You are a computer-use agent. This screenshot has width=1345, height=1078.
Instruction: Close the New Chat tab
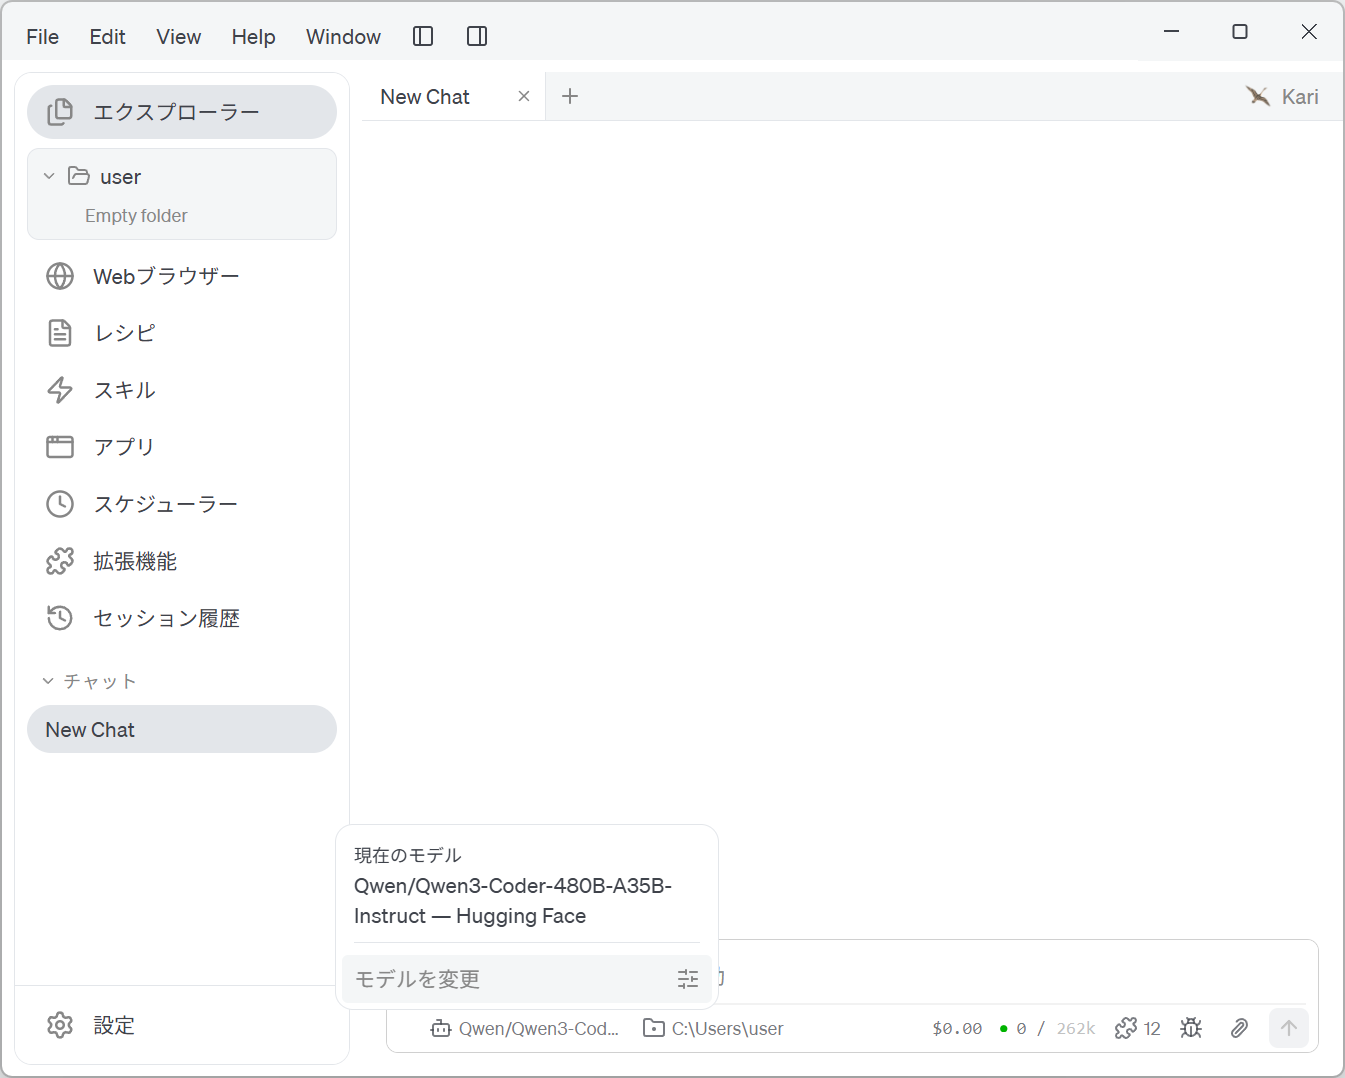pyautogui.click(x=524, y=96)
